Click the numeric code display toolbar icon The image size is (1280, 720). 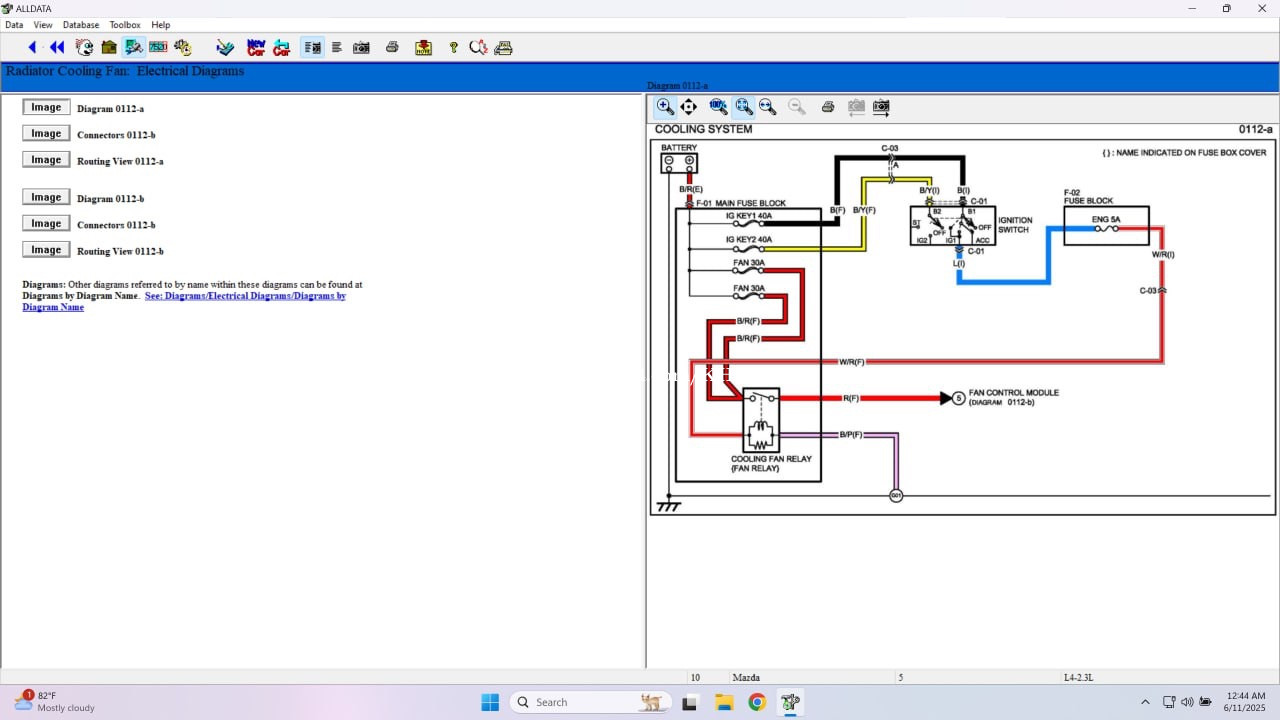click(158, 47)
